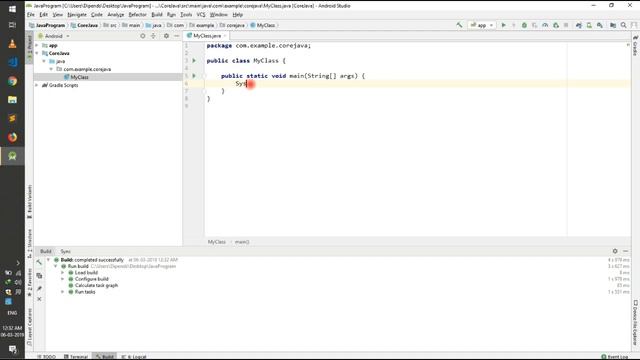Click the hammer icon in Build panel sidebar
The height and width of the screenshot is (360, 640).
(x=39, y=262)
